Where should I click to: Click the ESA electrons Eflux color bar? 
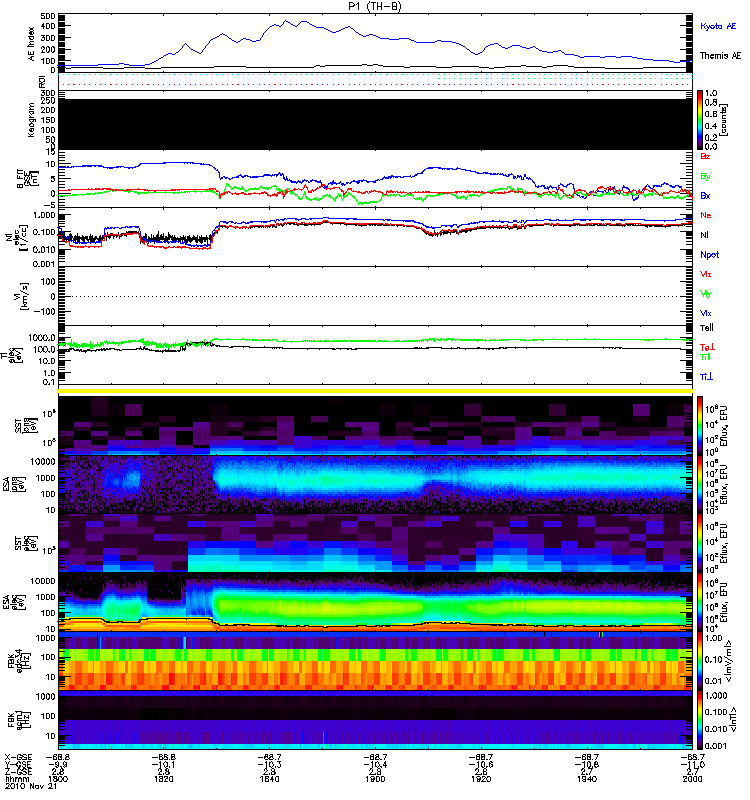point(701,602)
